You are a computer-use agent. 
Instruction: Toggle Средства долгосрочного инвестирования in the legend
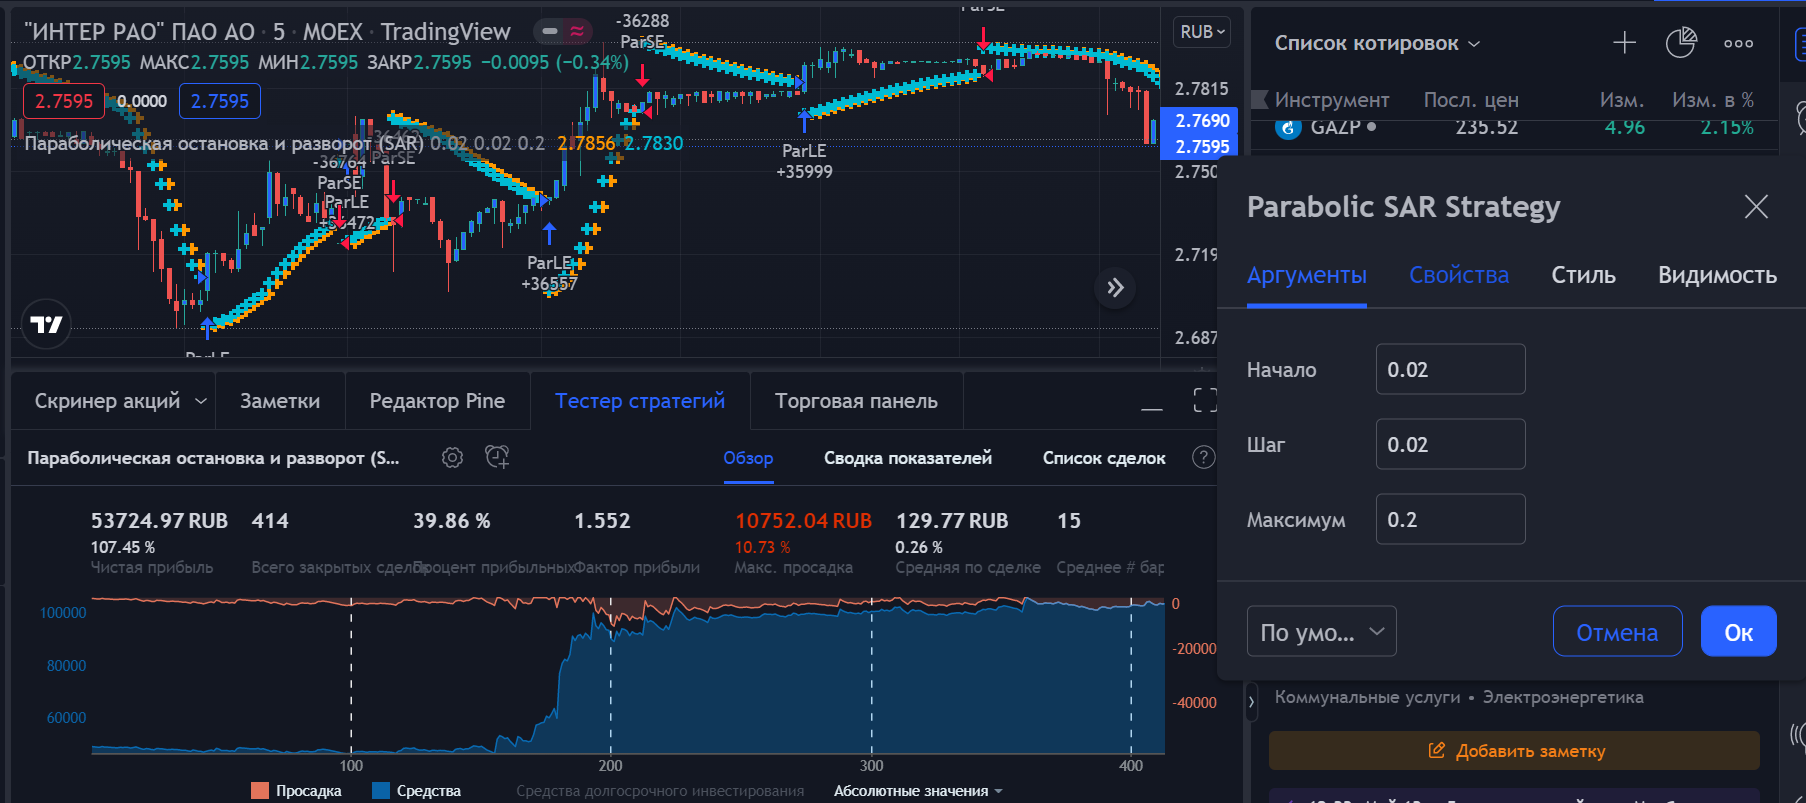click(x=660, y=791)
